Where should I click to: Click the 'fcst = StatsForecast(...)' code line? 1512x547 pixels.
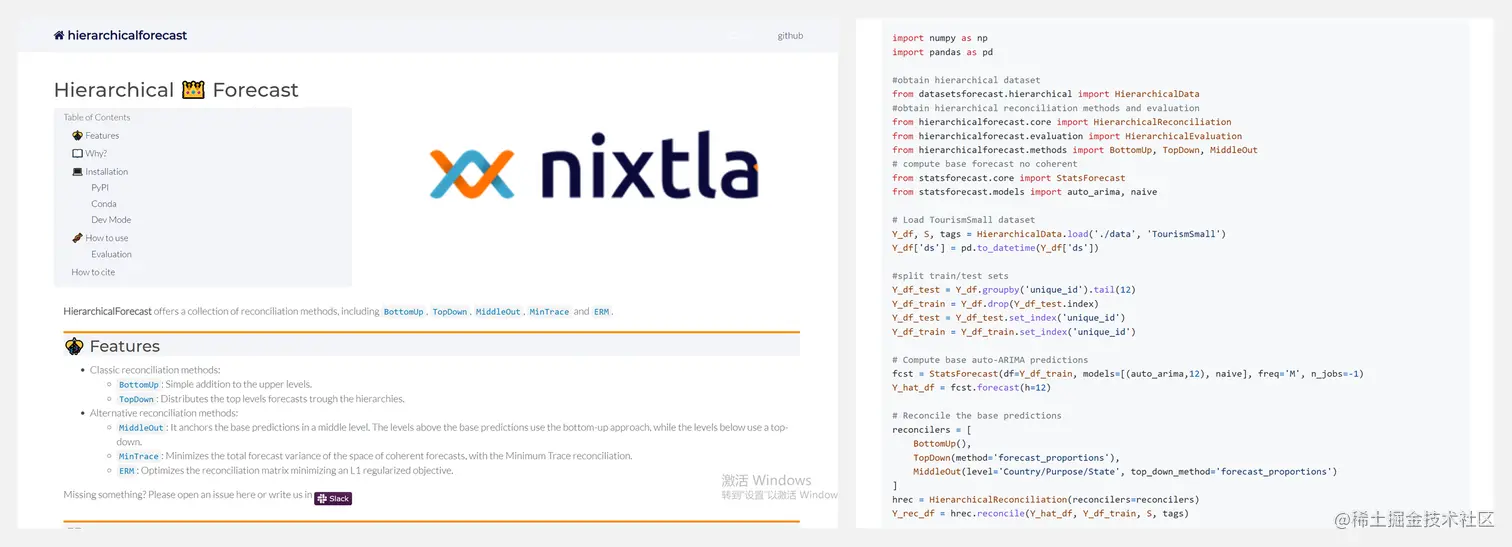click(1128, 374)
